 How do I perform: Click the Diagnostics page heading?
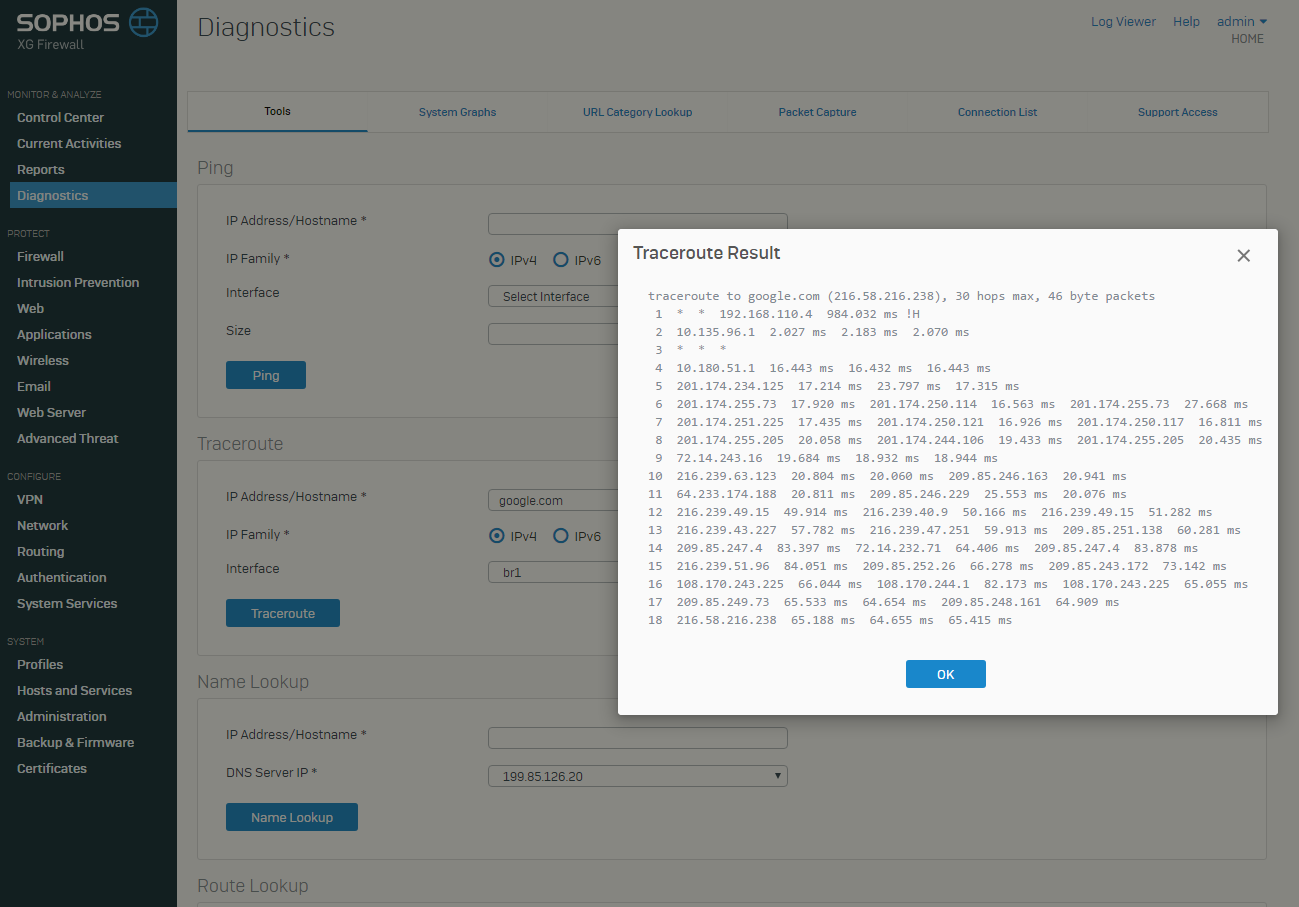[266, 27]
